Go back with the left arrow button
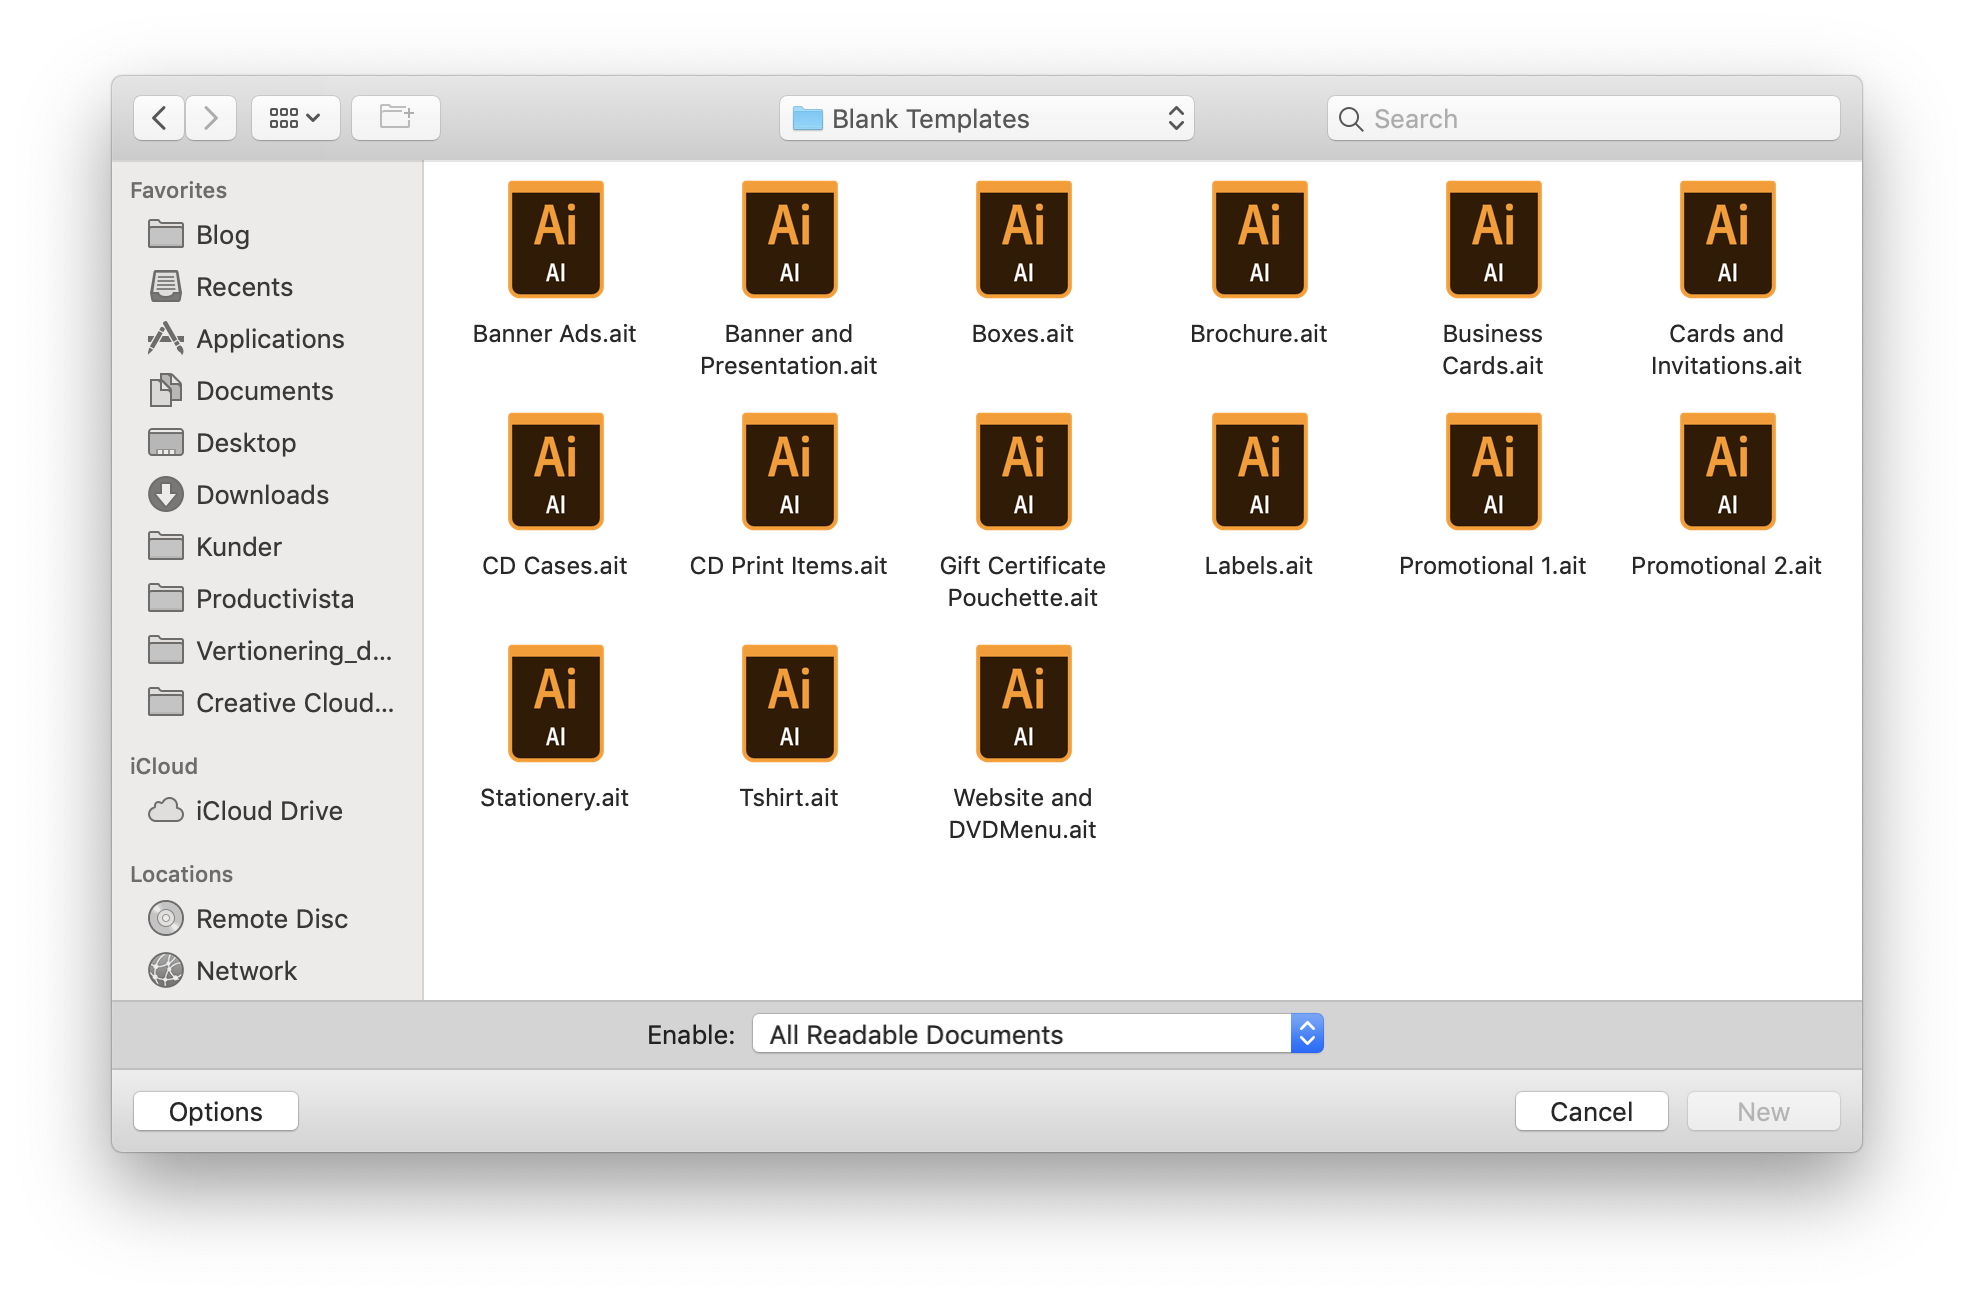Viewport: 1974px width, 1300px height. pyautogui.click(x=159, y=118)
